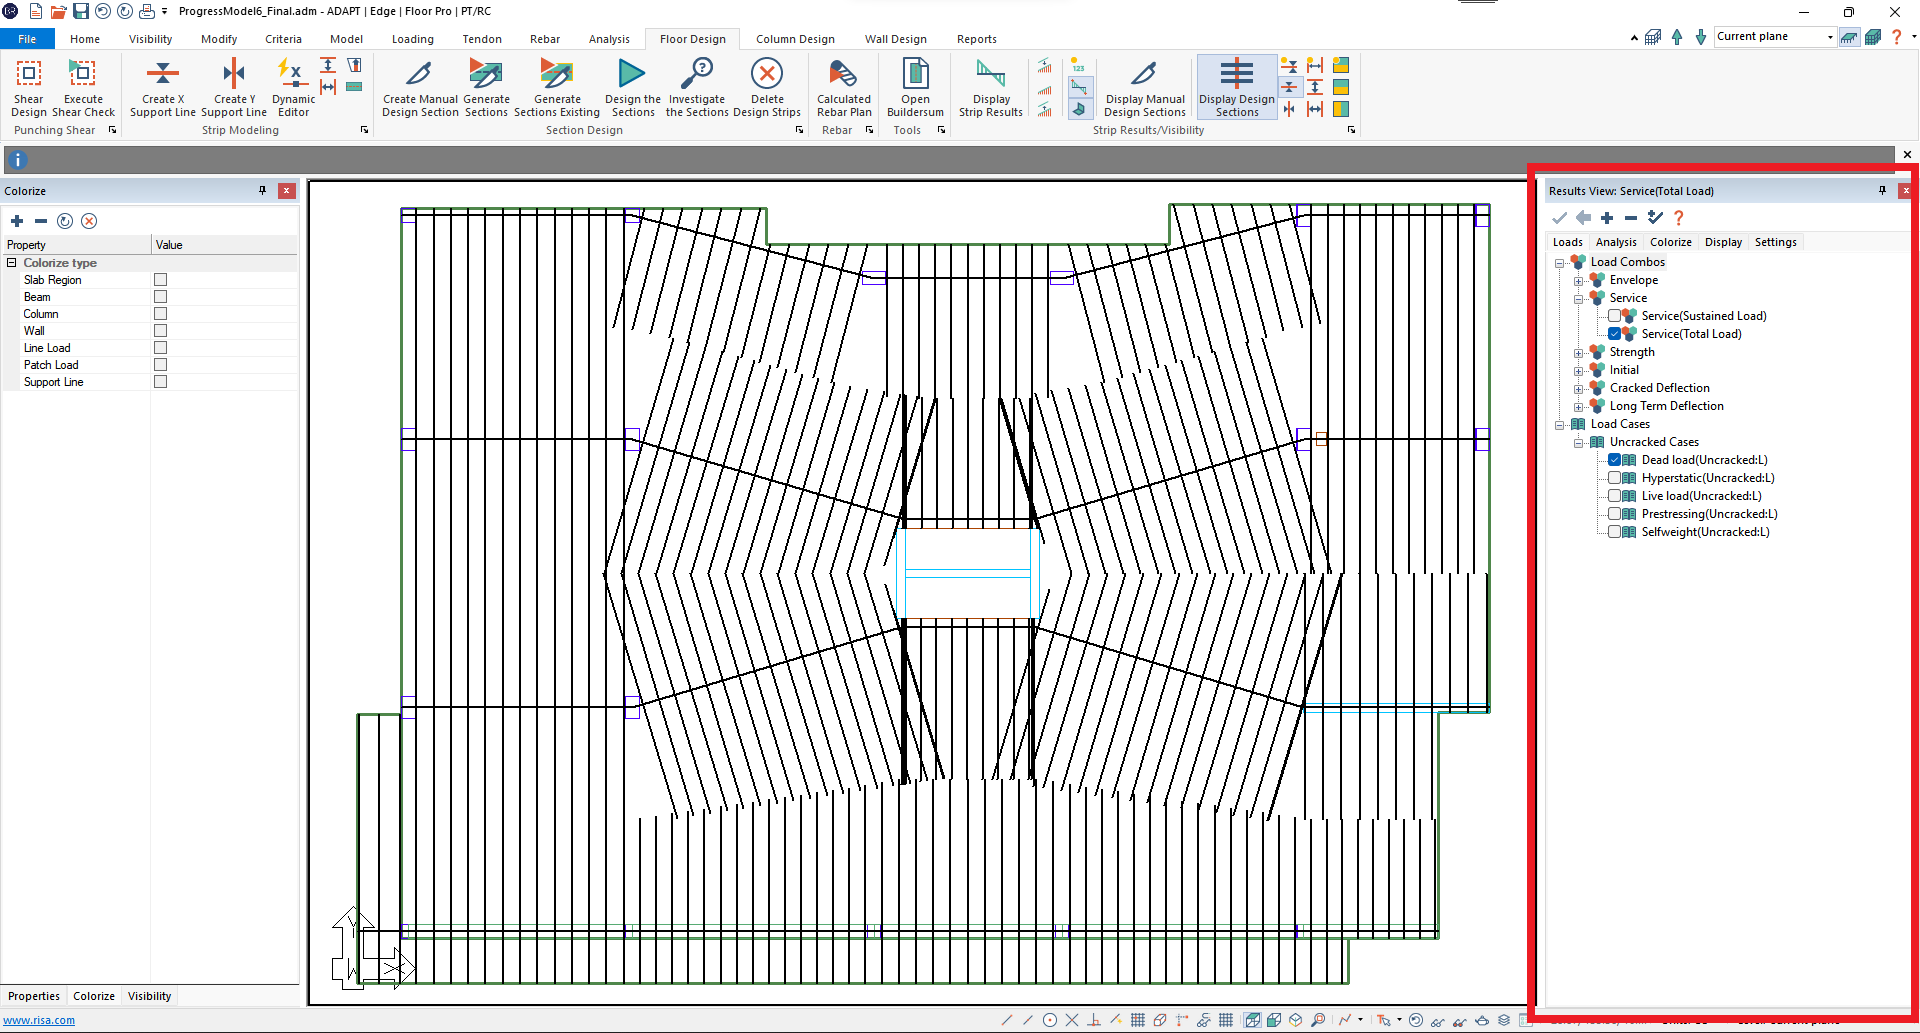
Task: Select the Cracked Deflection tree item
Action: point(1659,388)
